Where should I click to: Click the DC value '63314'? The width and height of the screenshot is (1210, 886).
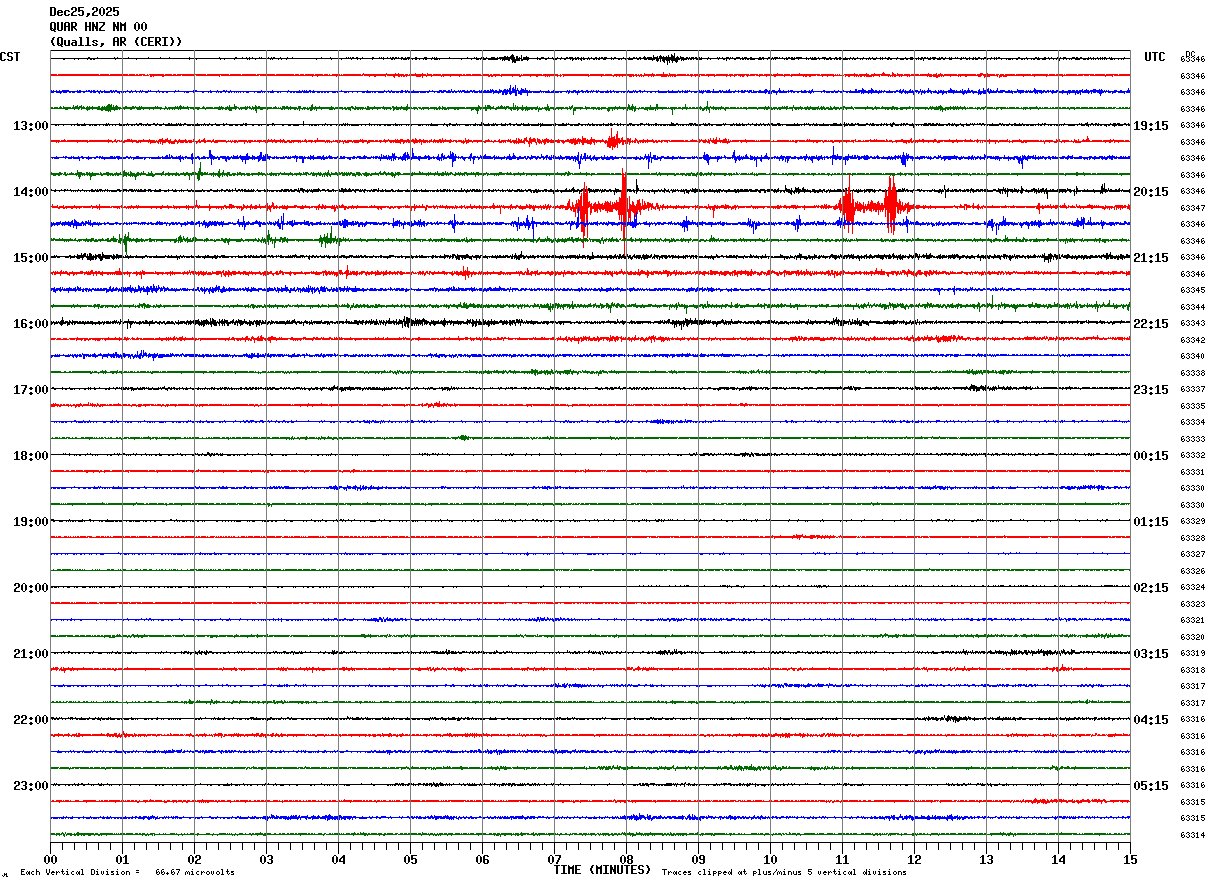(1192, 835)
